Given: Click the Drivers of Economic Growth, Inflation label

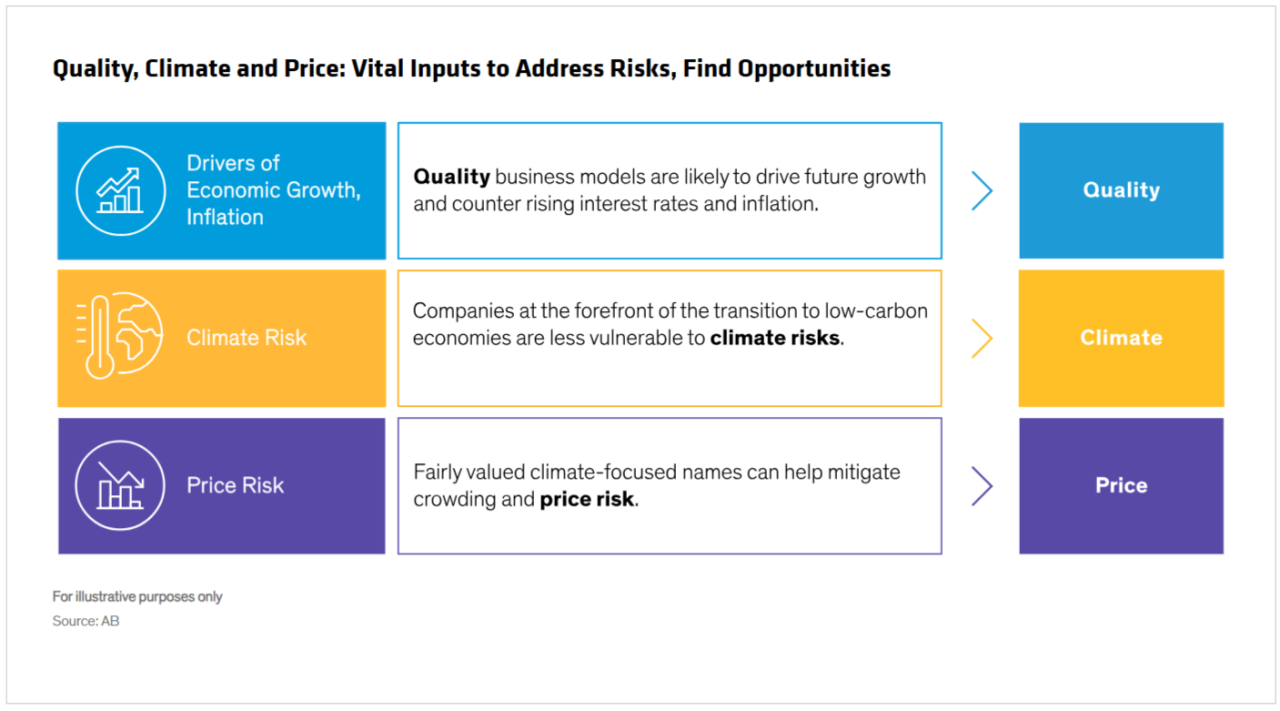Looking at the screenshot, I should [x=273, y=190].
